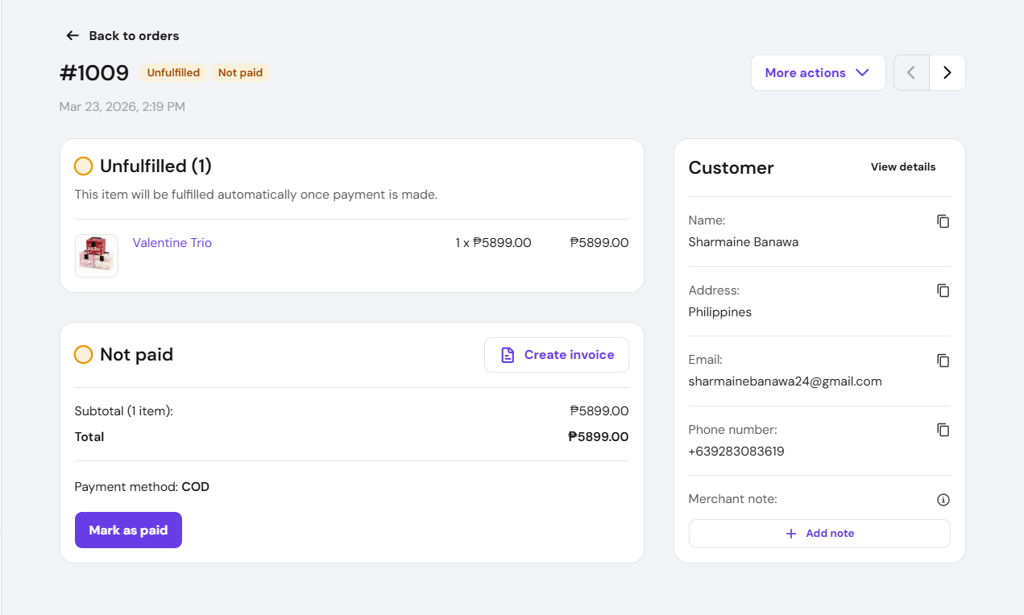Copy the address using the copy icon

[x=942, y=291]
